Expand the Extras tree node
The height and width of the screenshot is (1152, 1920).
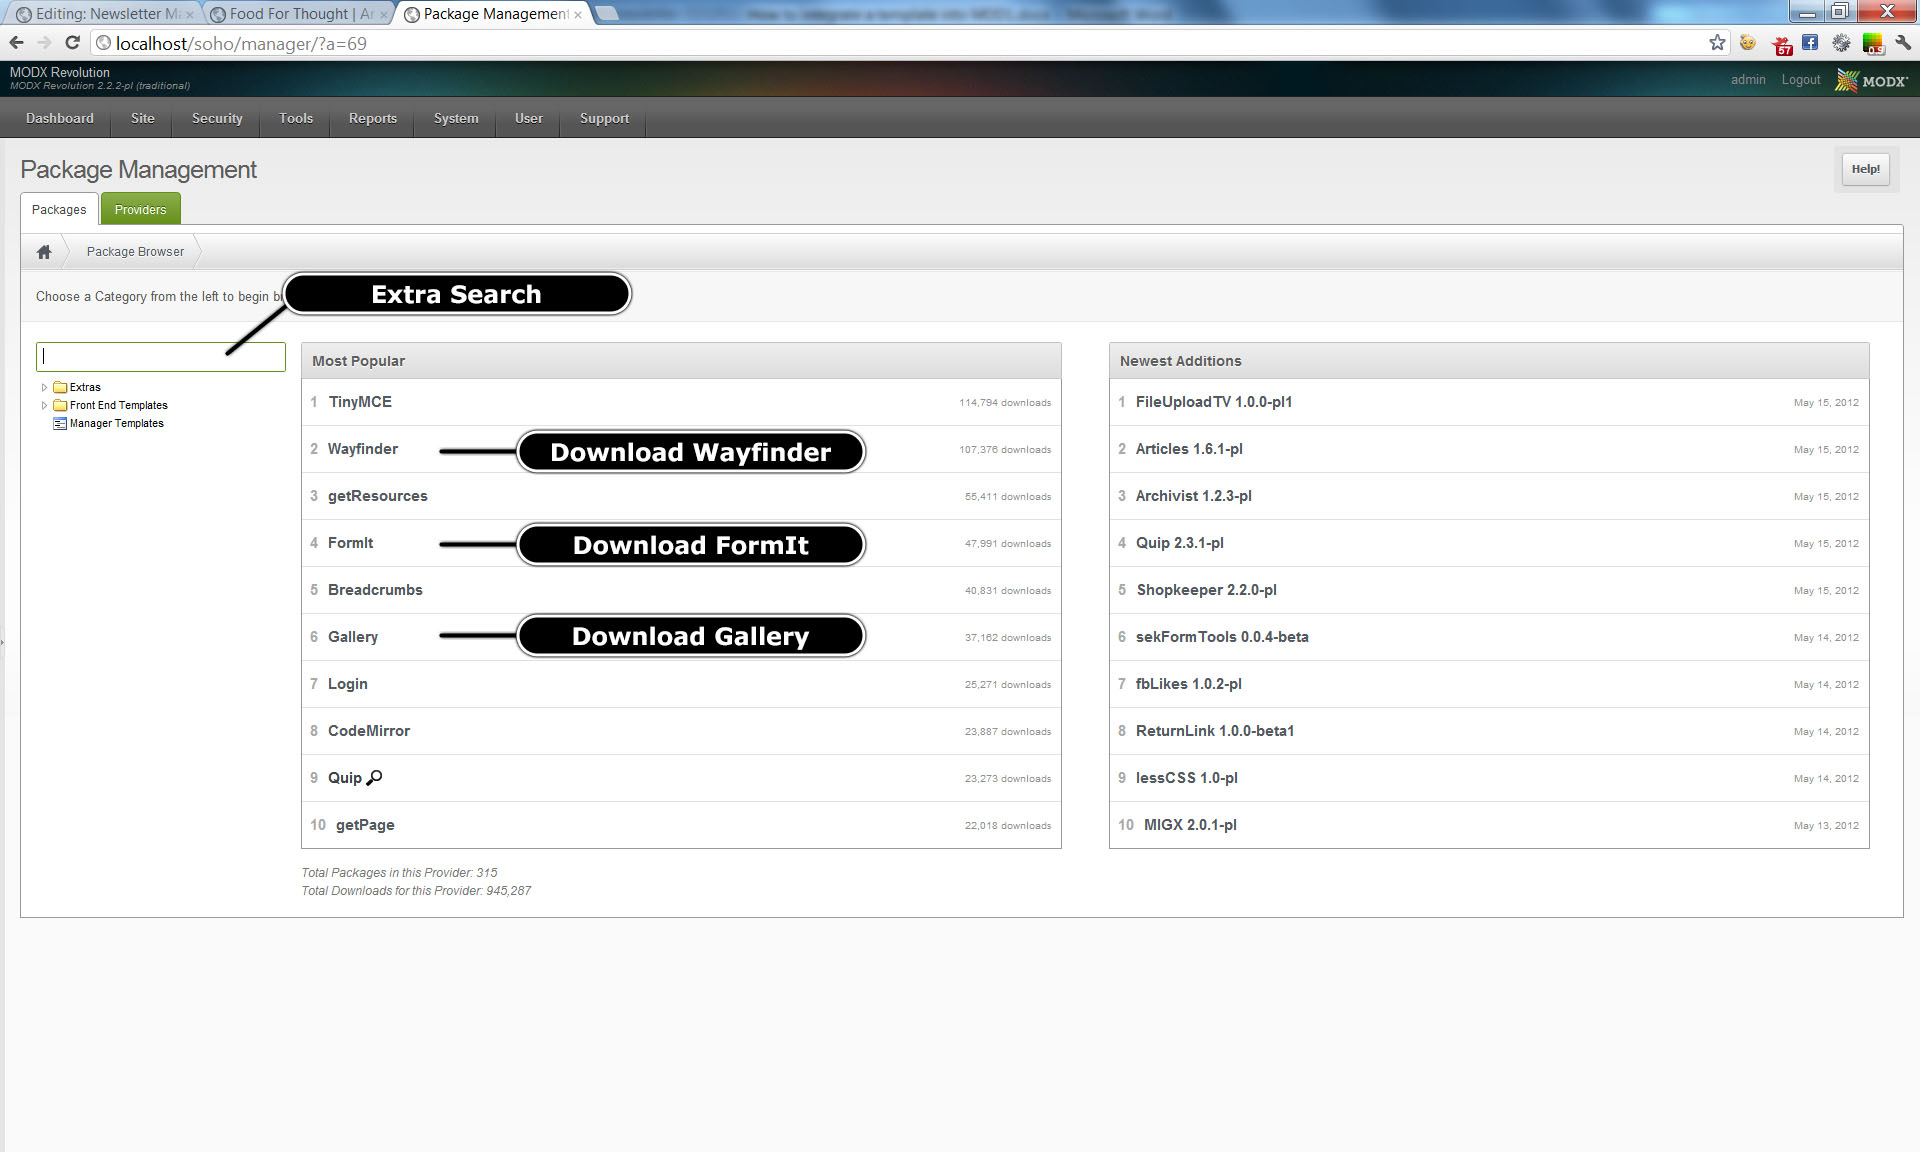[x=44, y=387]
